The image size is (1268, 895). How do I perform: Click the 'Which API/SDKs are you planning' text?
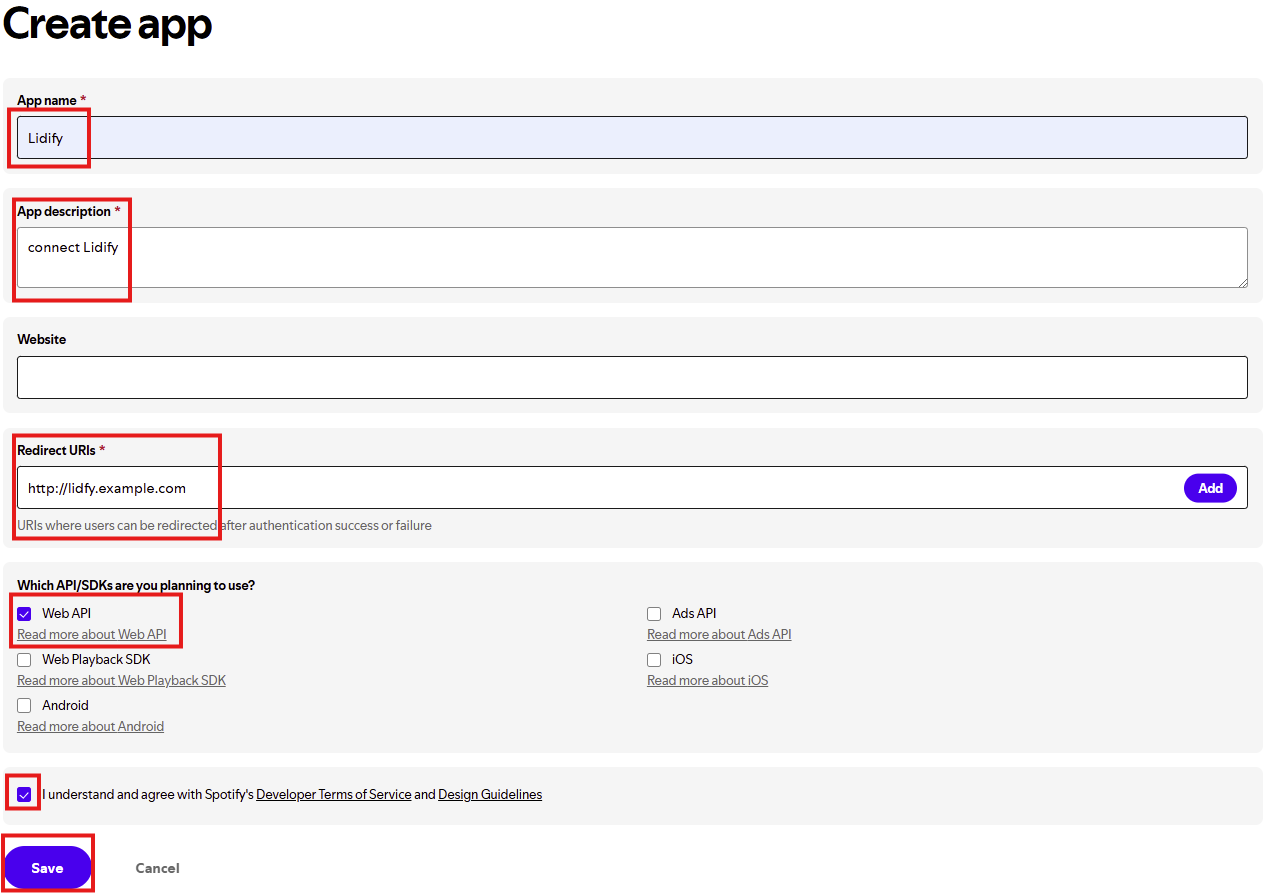(136, 586)
